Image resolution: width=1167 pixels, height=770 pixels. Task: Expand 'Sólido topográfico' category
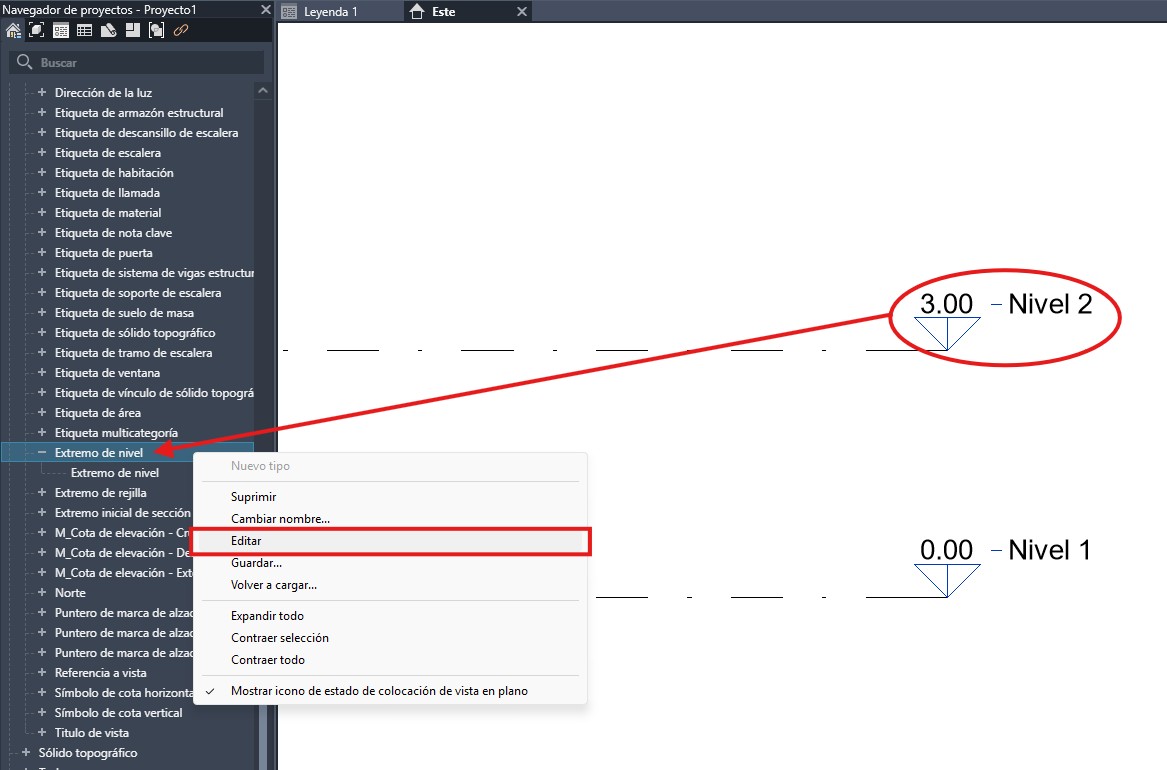click(x=26, y=753)
